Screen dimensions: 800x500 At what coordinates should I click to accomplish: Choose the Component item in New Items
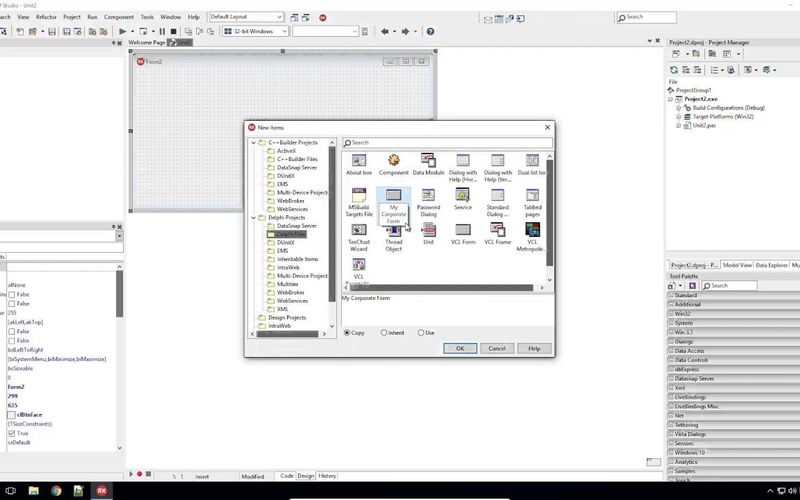pyautogui.click(x=394, y=160)
